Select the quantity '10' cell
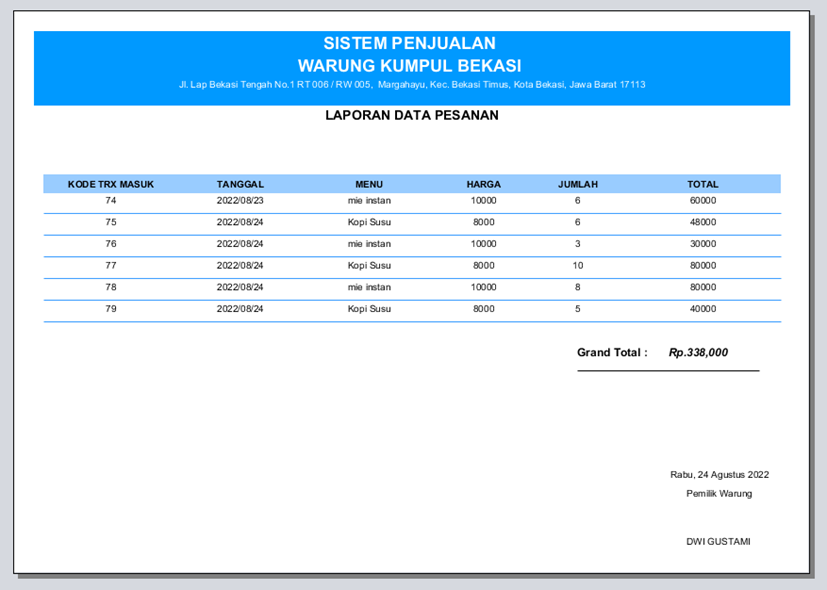The height and width of the screenshot is (590, 827). [x=578, y=265]
